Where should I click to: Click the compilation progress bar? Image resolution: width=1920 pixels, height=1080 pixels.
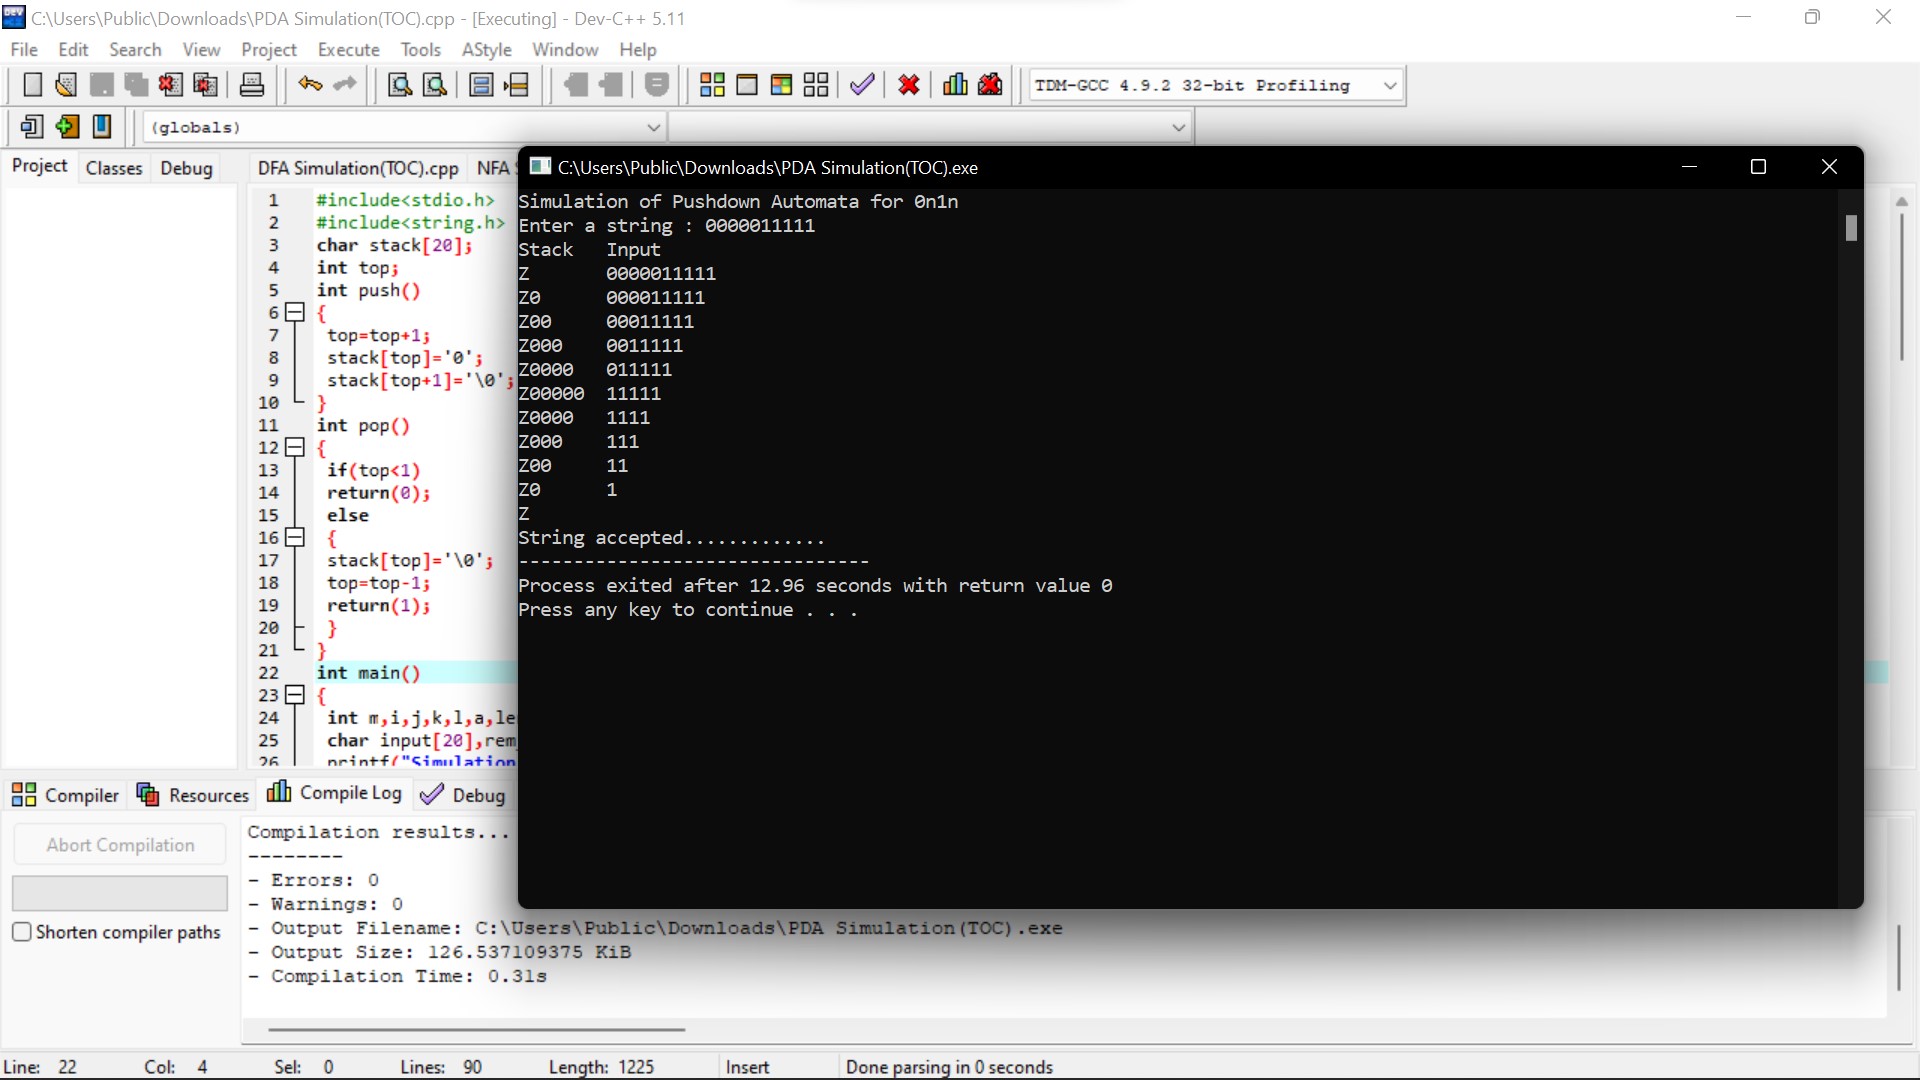tap(119, 893)
